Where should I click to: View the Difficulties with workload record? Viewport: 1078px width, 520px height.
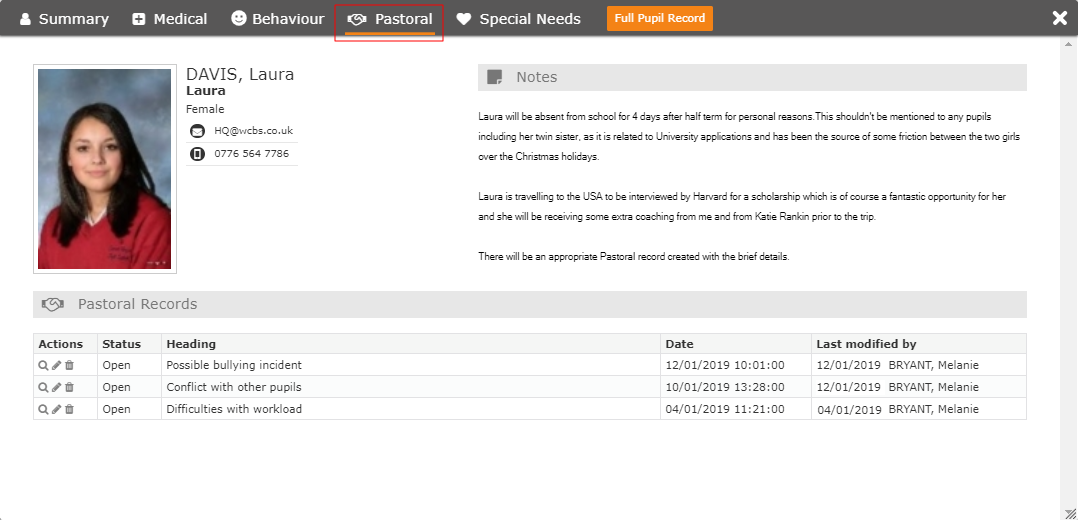click(x=43, y=409)
